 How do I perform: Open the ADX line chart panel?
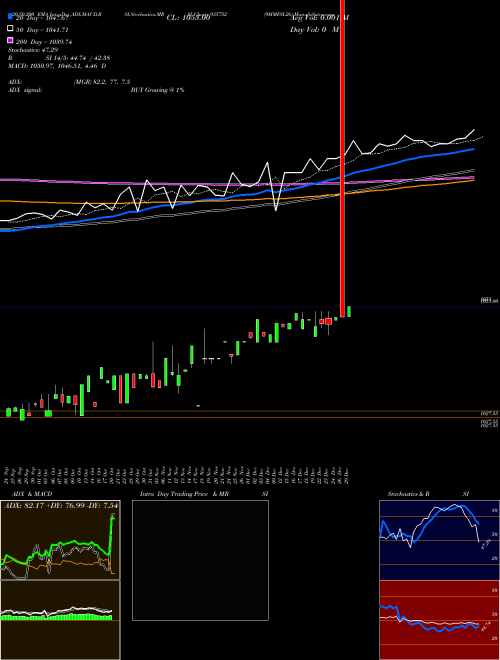[x=60, y=540]
